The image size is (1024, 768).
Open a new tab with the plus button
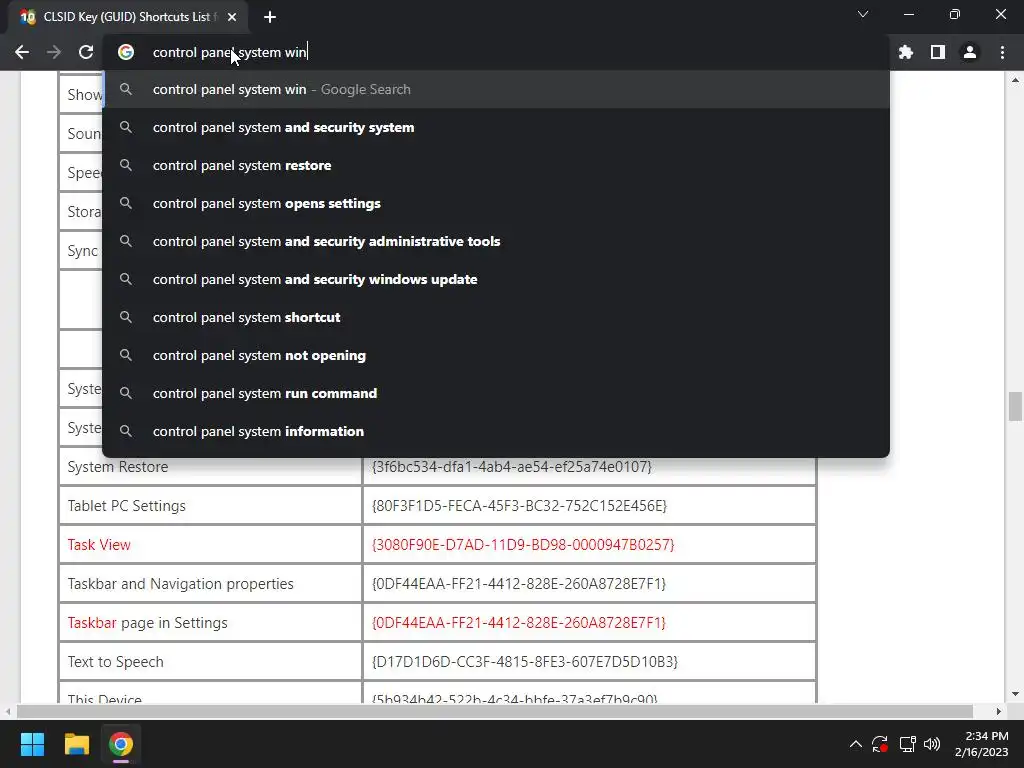tap(270, 17)
